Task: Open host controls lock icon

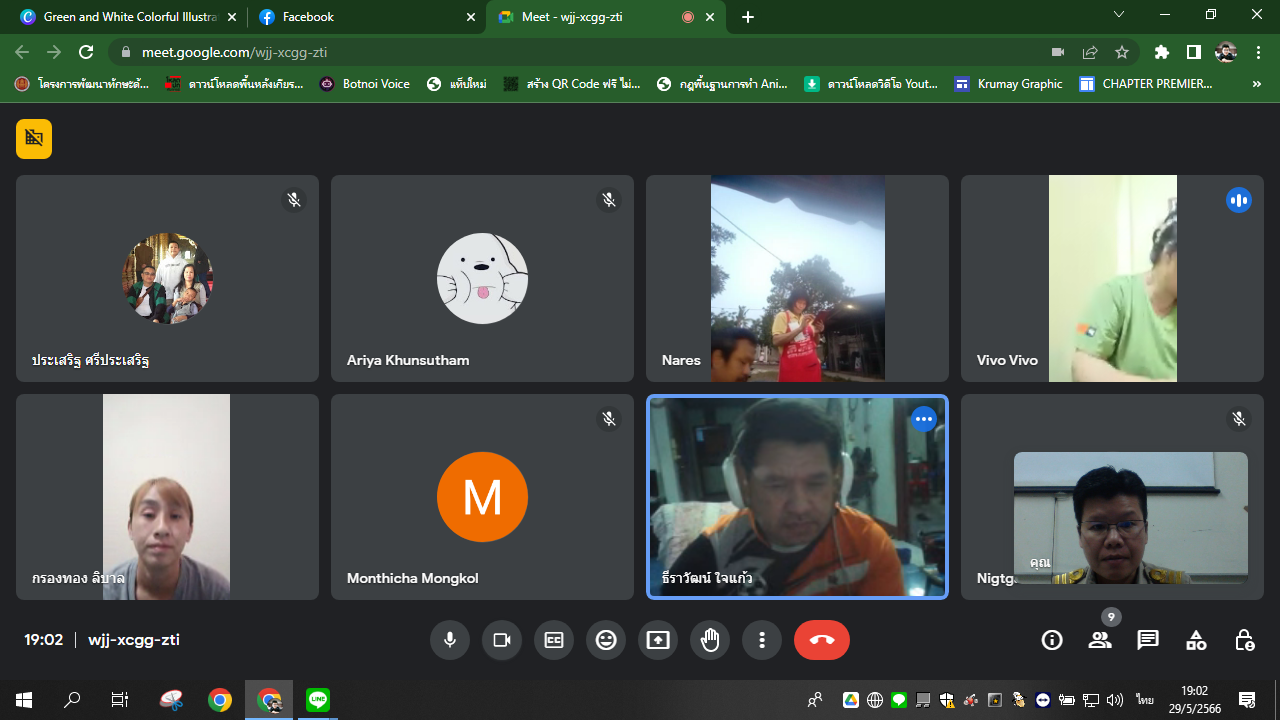Action: pos(1244,640)
